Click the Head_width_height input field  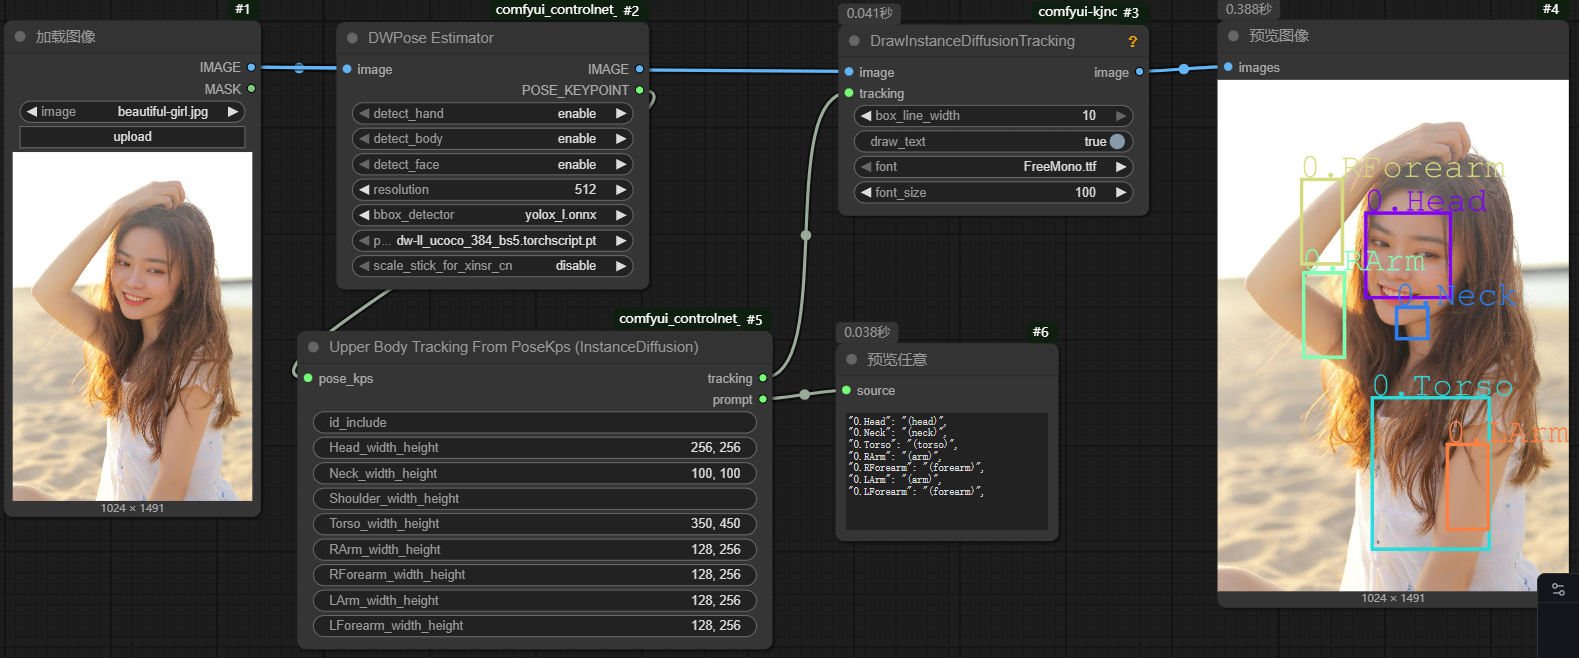click(534, 448)
